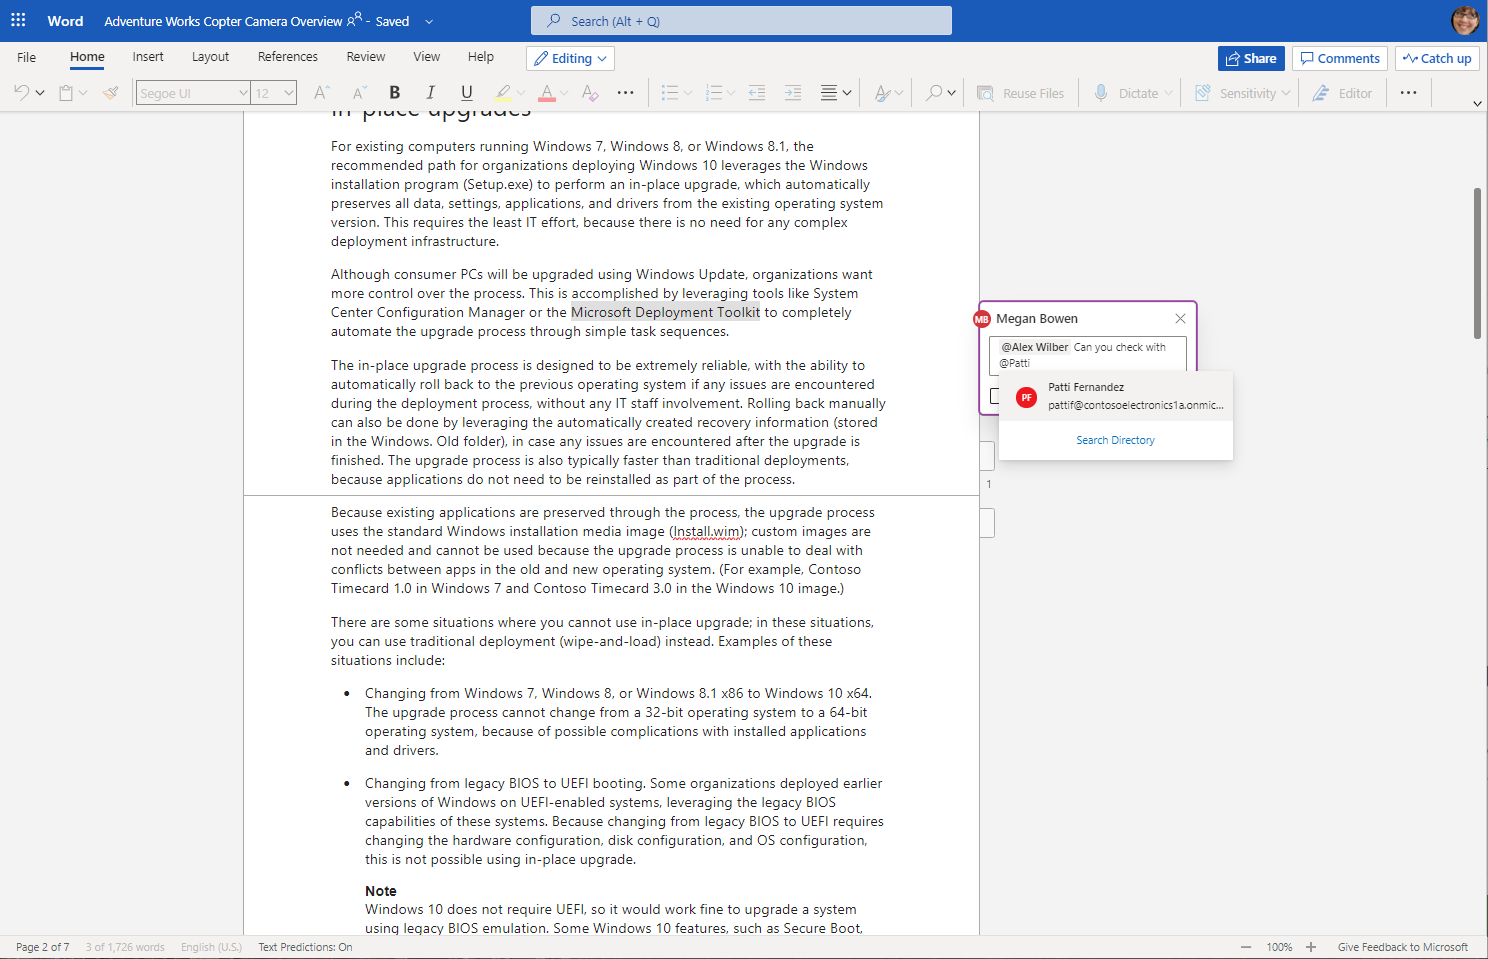Click Search Directory link
The width and height of the screenshot is (1488, 959).
point(1115,440)
